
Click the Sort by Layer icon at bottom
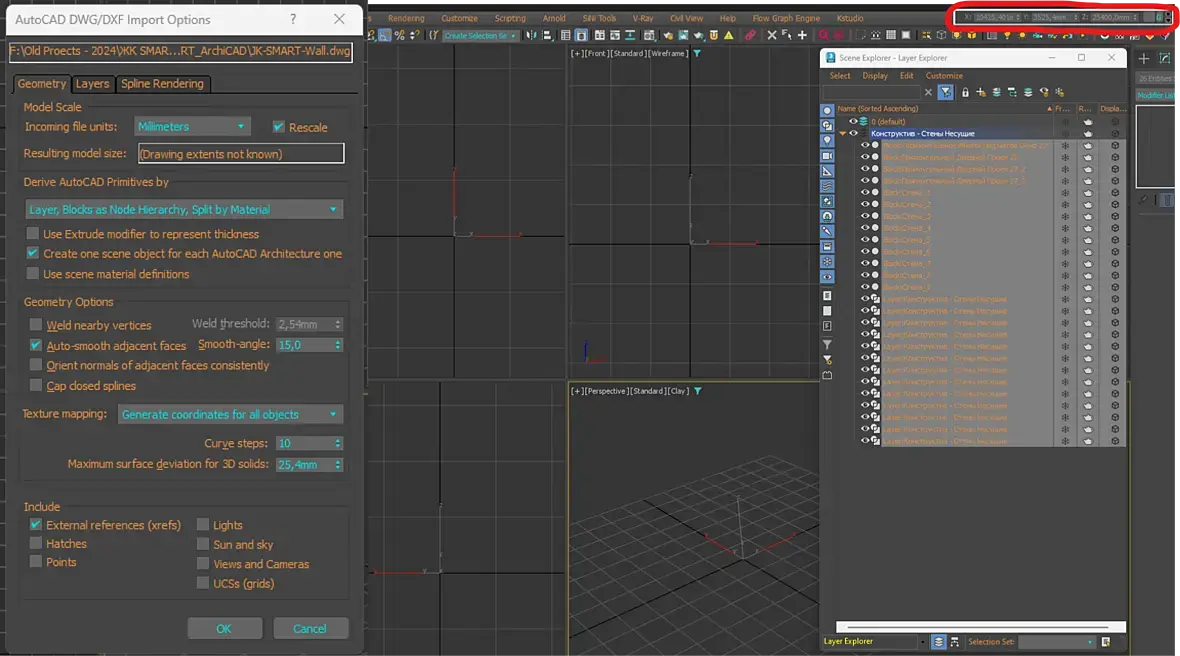pyautogui.click(x=939, y=642)
